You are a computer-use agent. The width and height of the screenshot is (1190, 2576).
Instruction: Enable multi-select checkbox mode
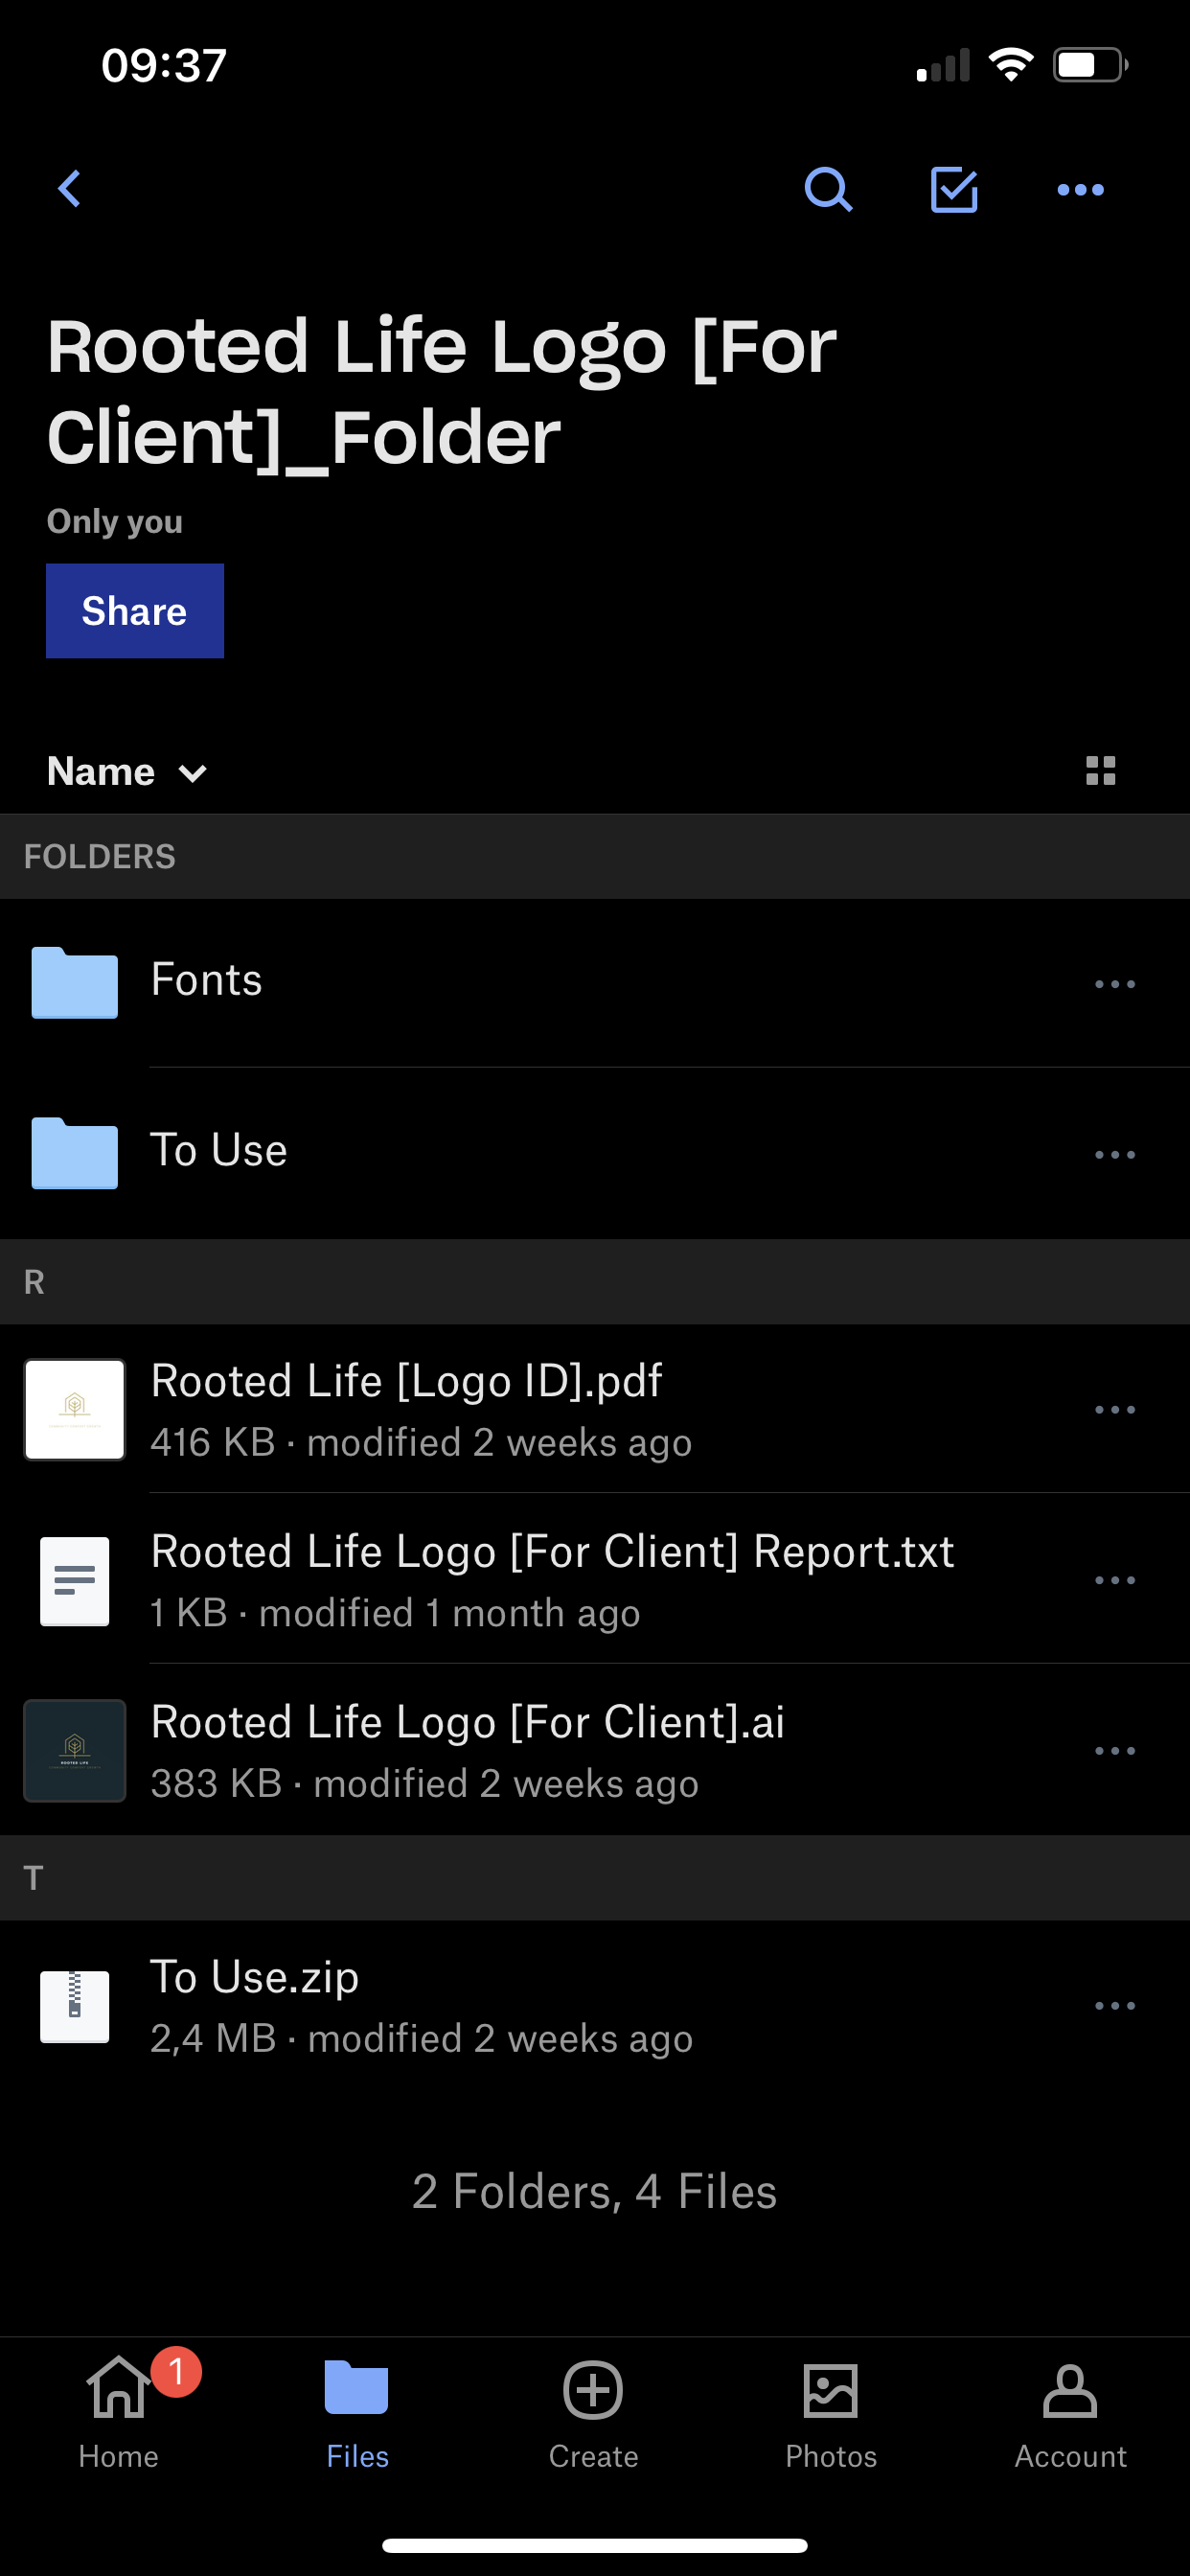[953, 189]
